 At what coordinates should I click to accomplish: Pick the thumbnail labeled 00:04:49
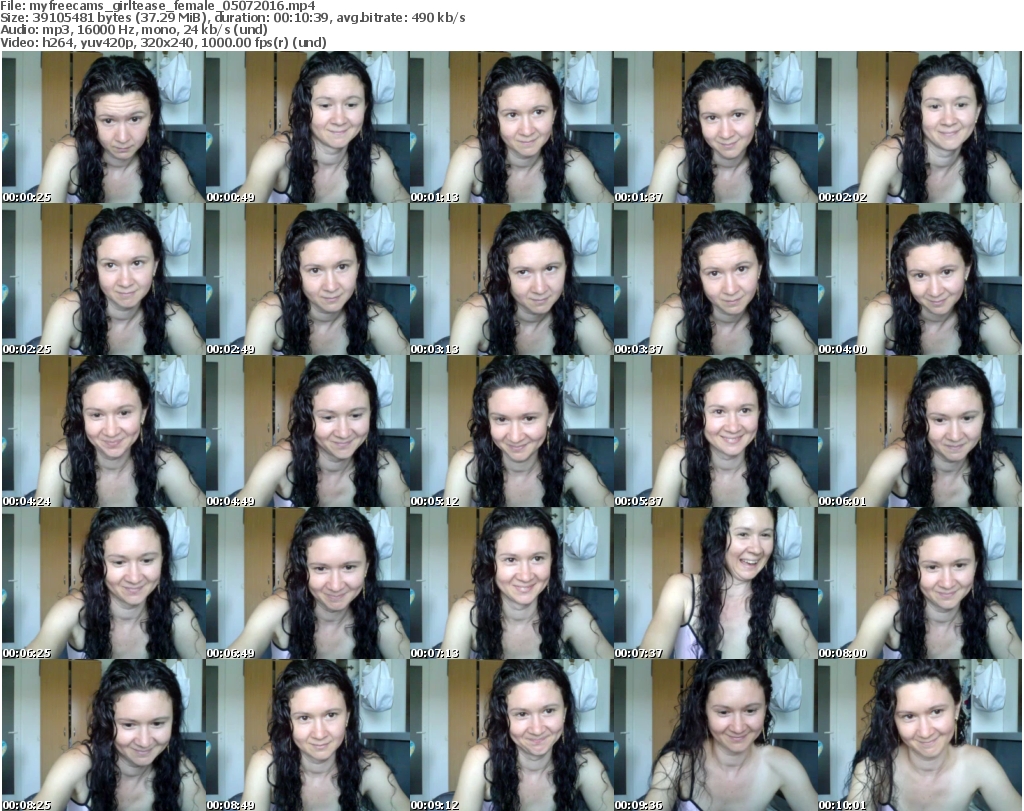coord(308,432)
